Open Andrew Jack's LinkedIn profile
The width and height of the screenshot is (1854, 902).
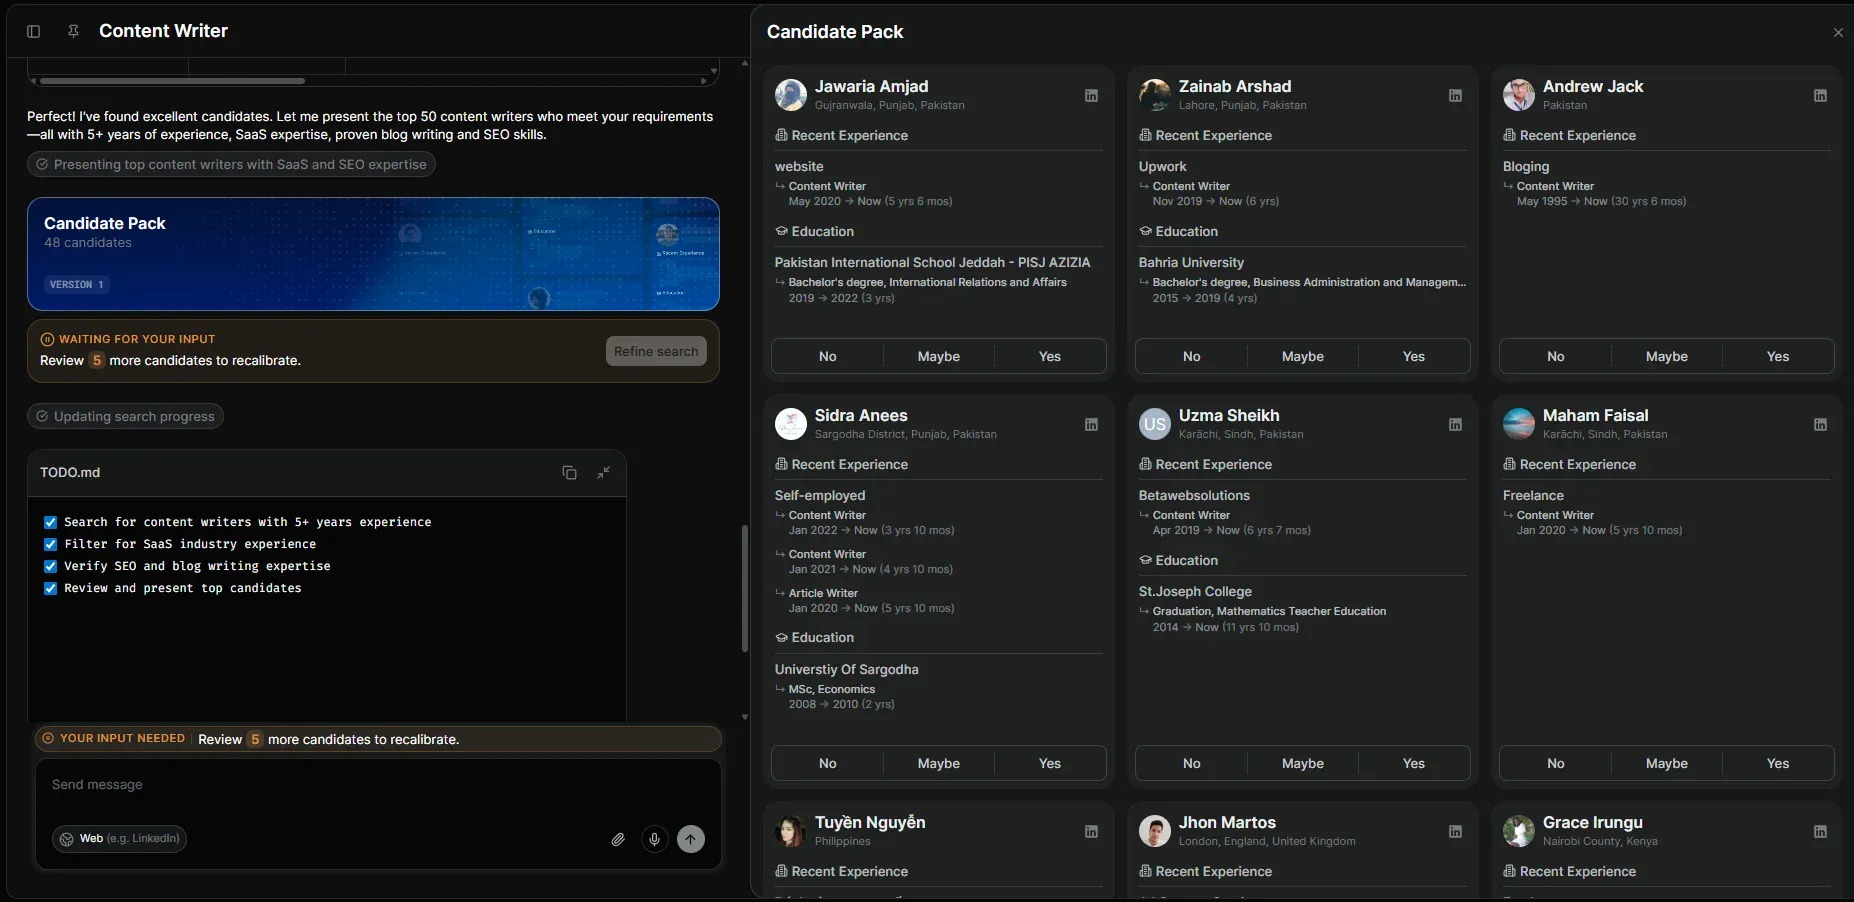tap(1820, 95)
